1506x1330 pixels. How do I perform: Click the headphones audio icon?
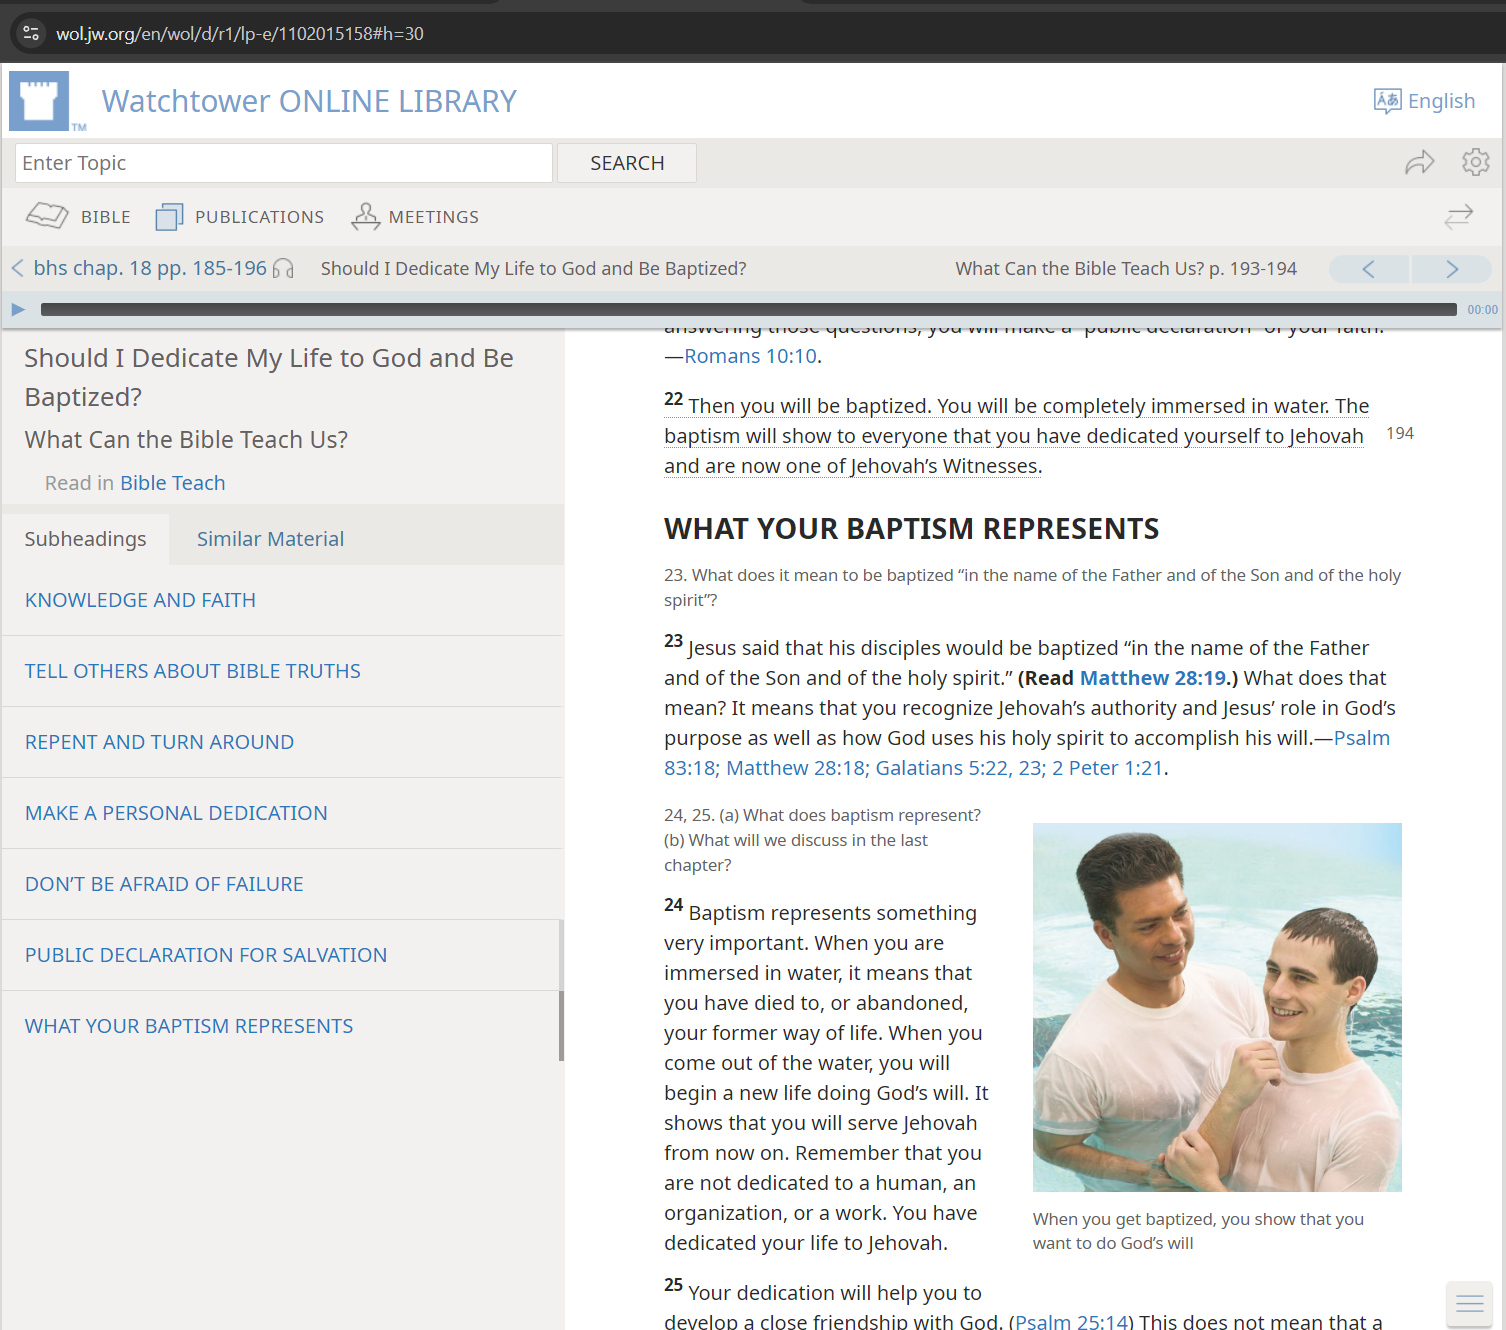283,269
